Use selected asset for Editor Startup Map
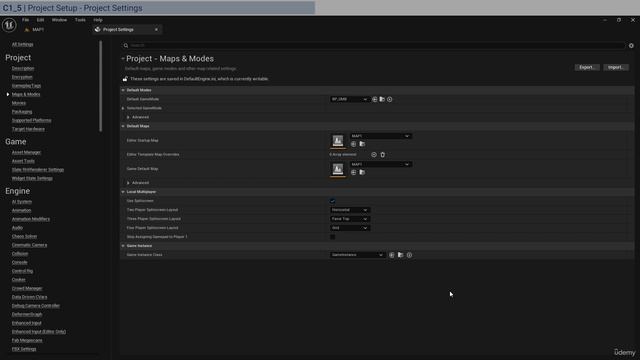The height and width of the screenshot is (360, 640). pyautogui.click(x=353, y=144)
